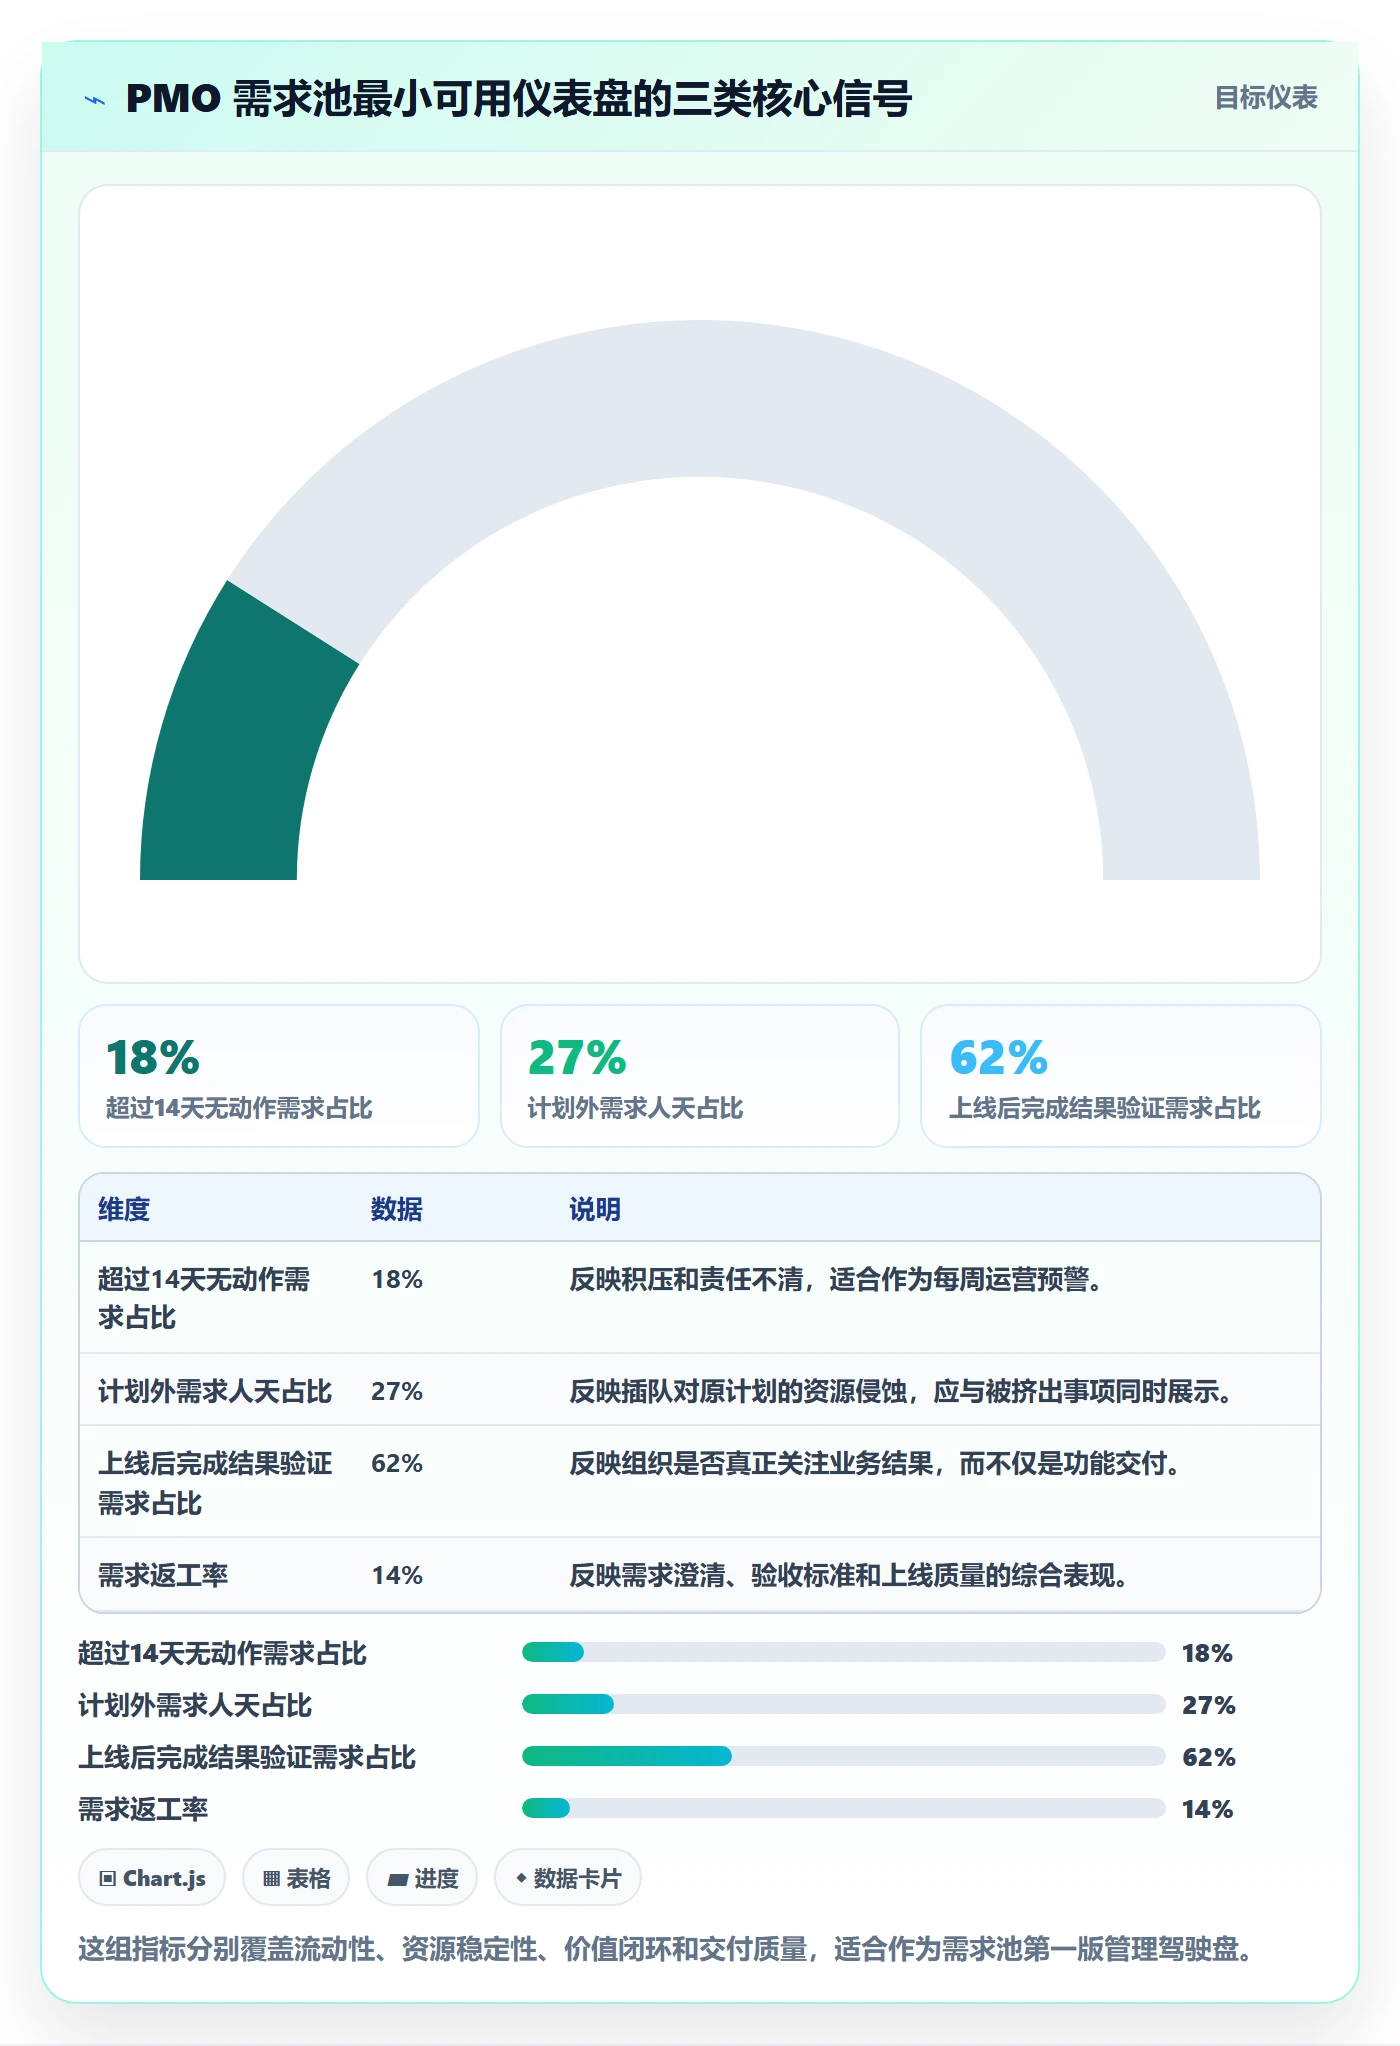Select the description starting "反映插队对原计划的资源侵蚀"
1400x2046 pixels.
(x=902, y=1391)
